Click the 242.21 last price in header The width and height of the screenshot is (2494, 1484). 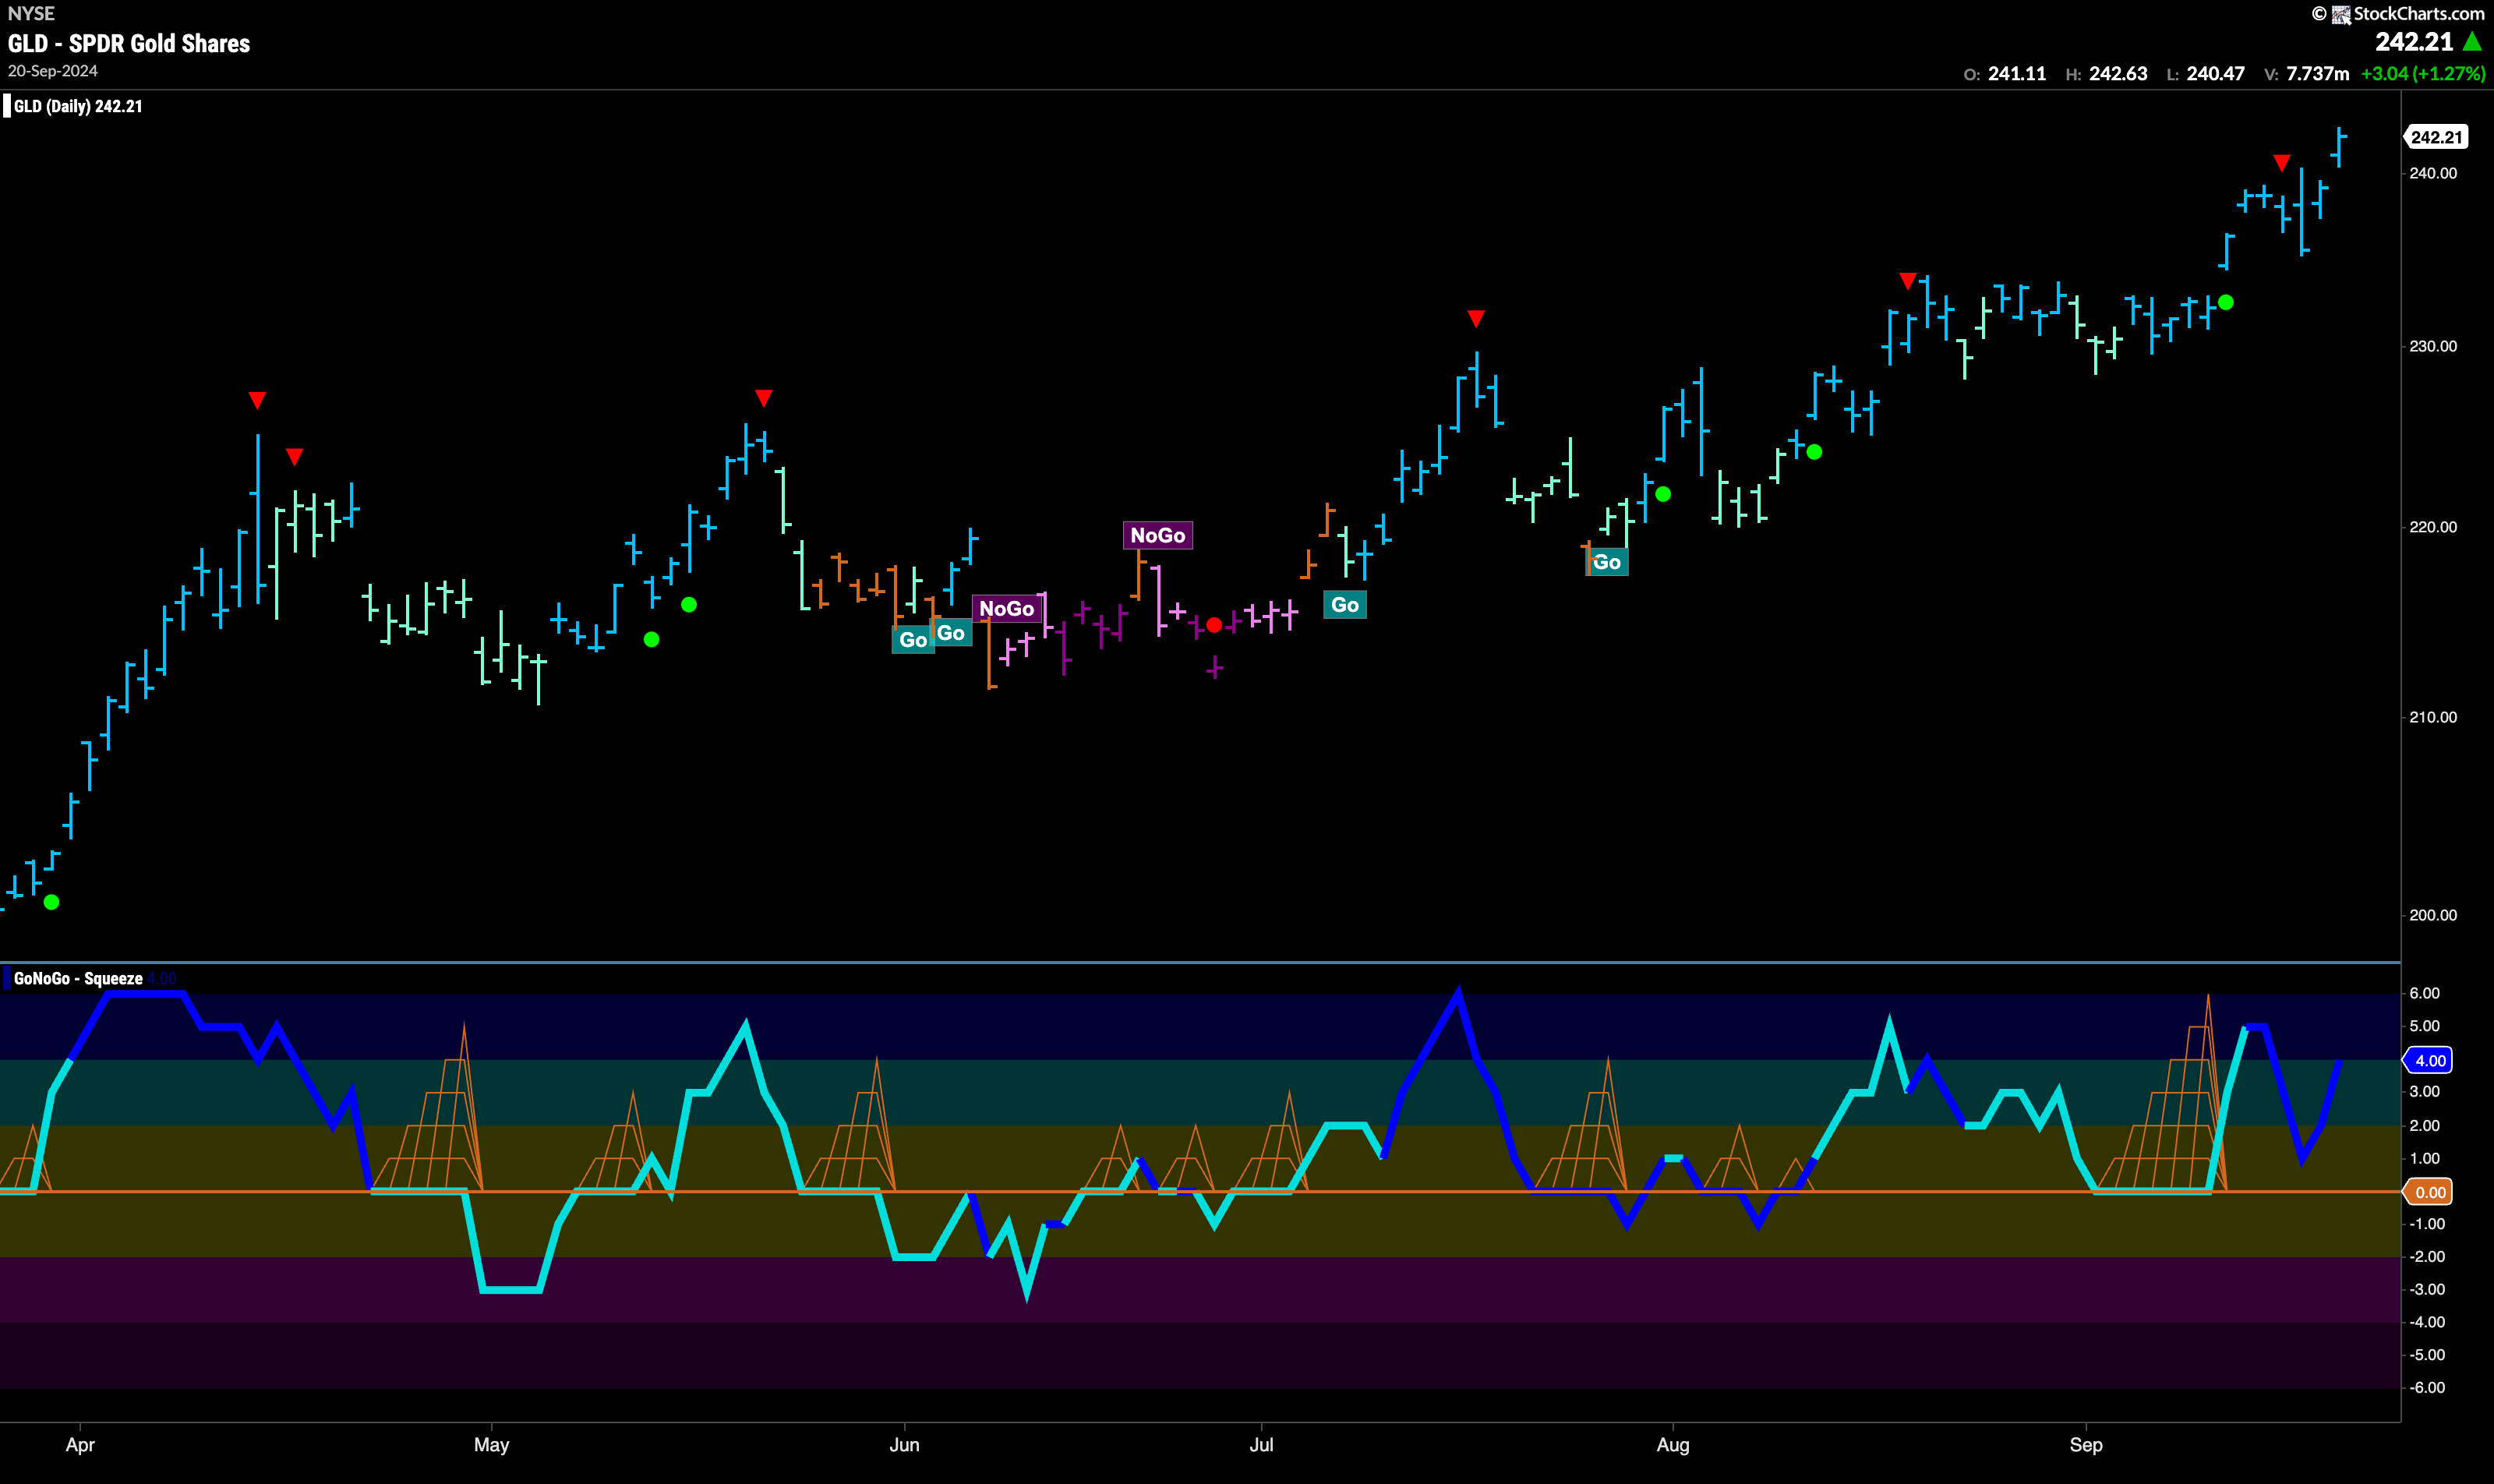pyautogui.click(x=2414, y=42)
